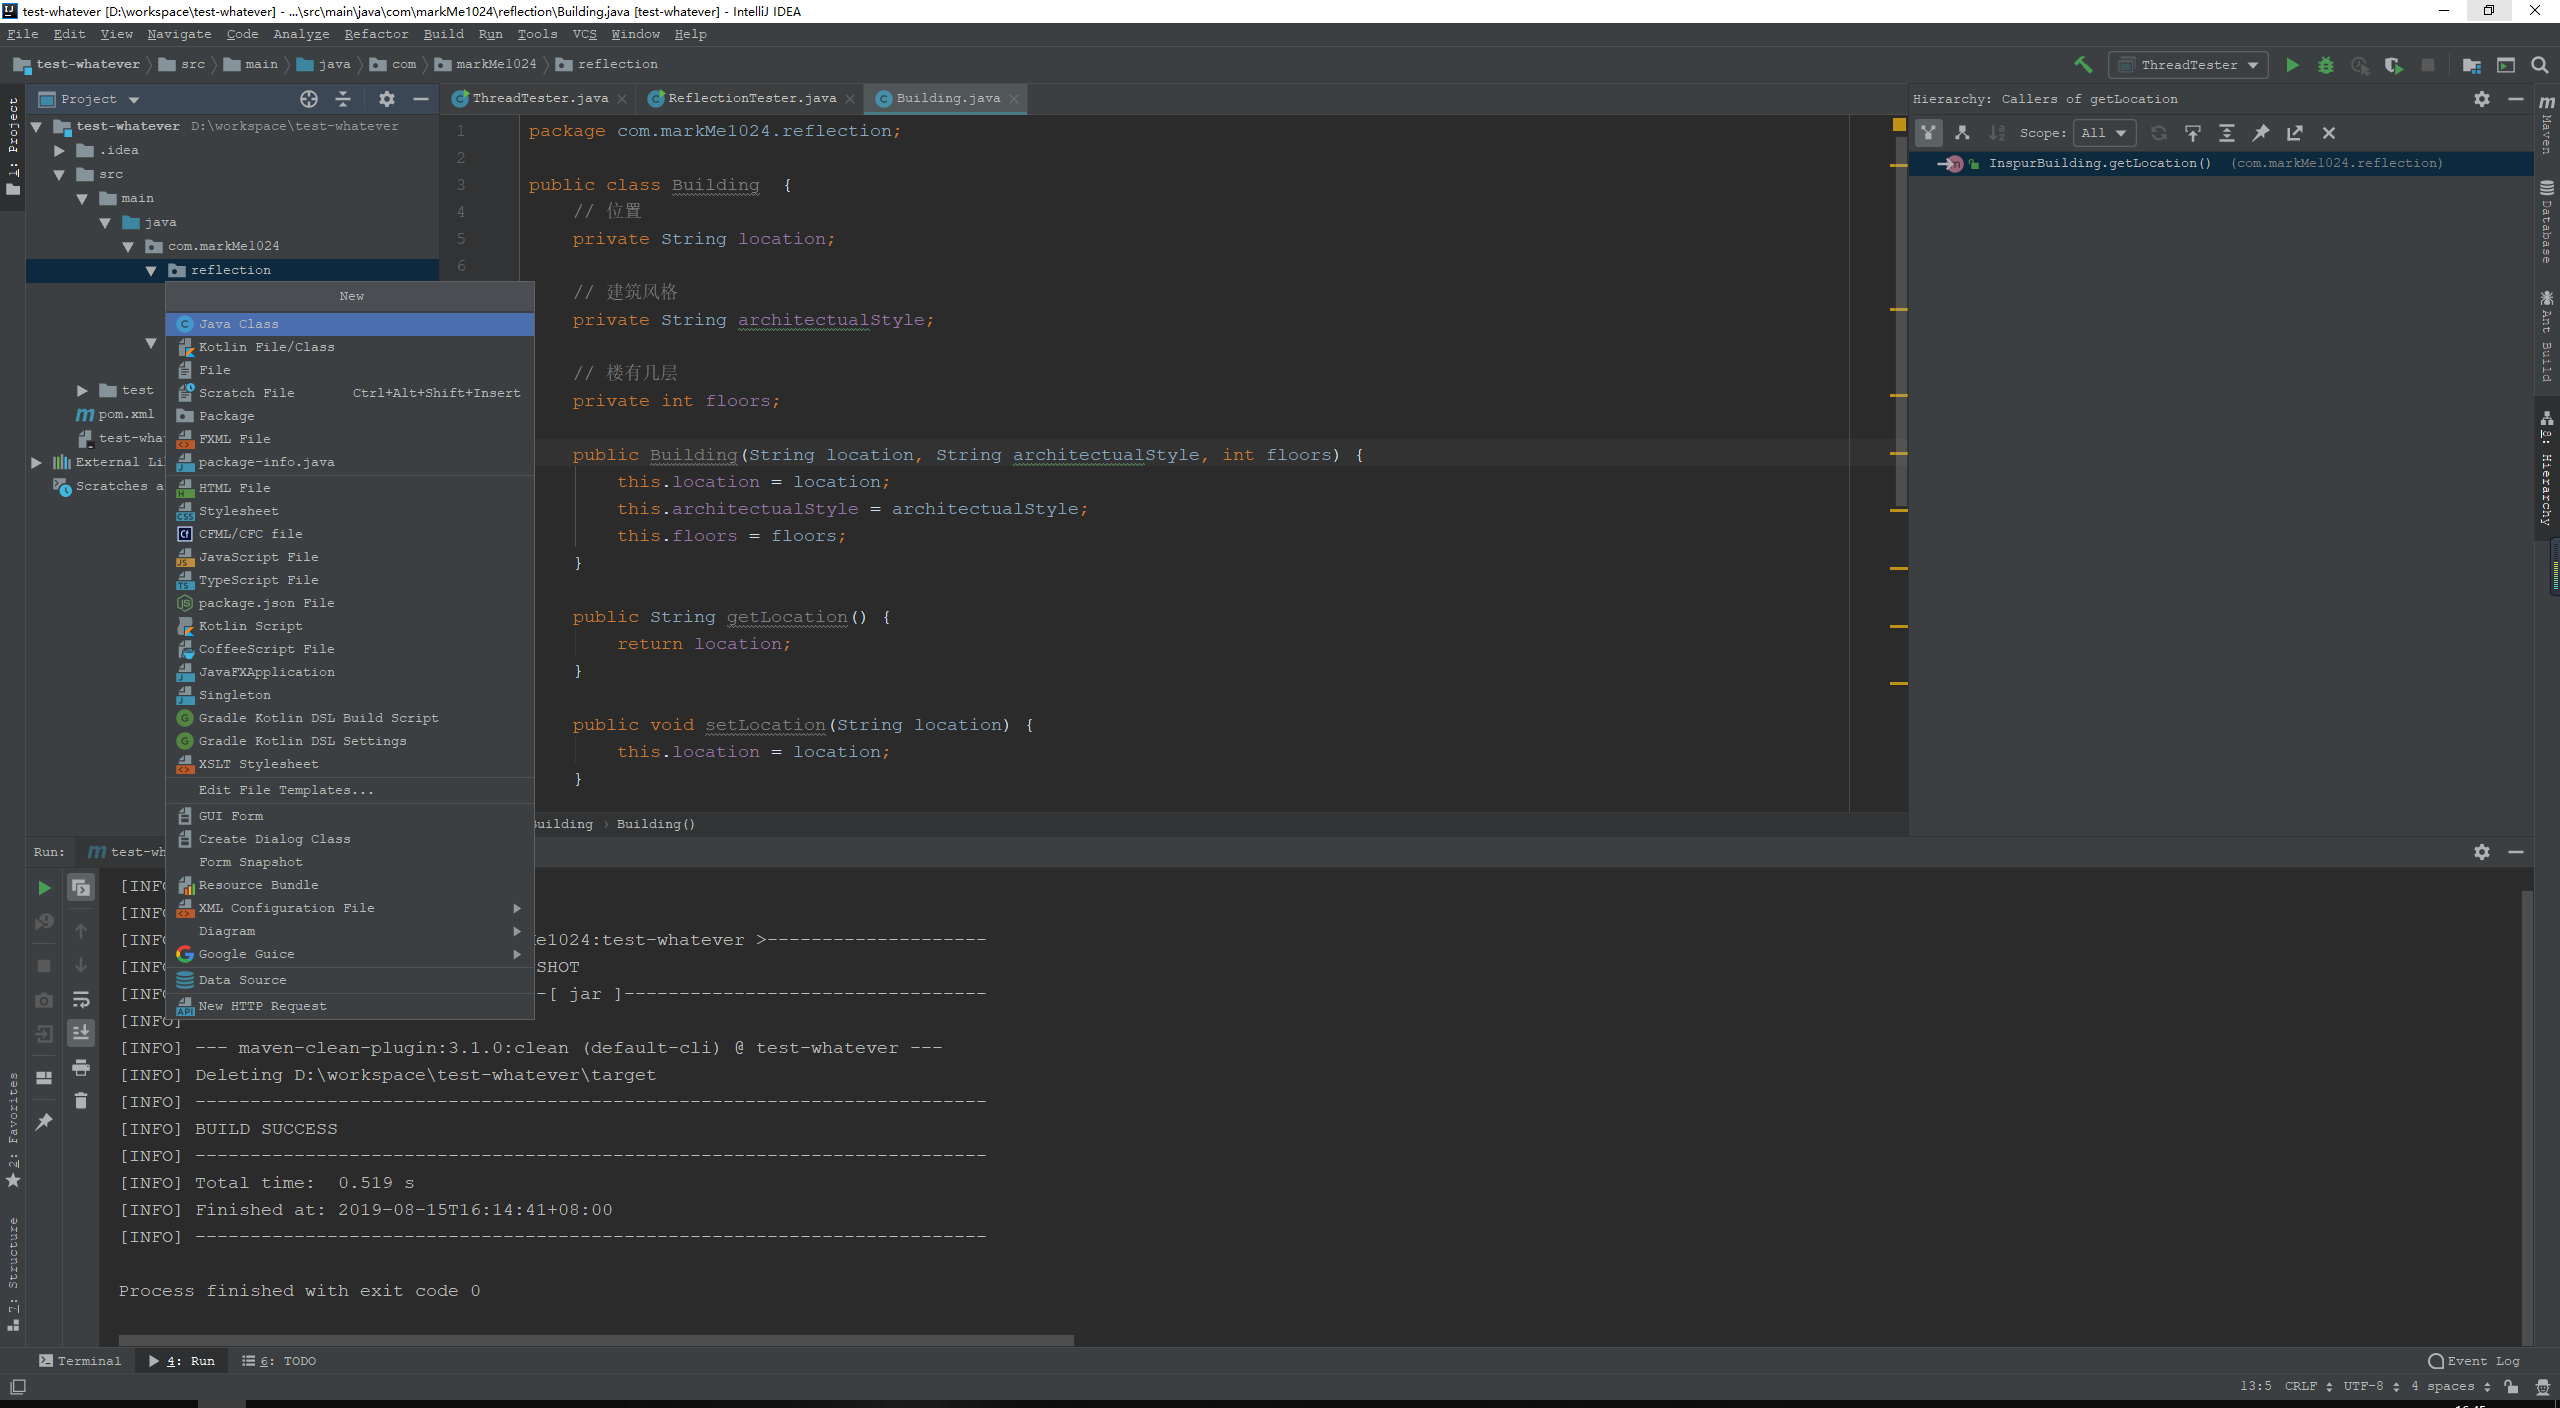
Task: Click the locate target icon in Project panel
Action: click(309, 99)
